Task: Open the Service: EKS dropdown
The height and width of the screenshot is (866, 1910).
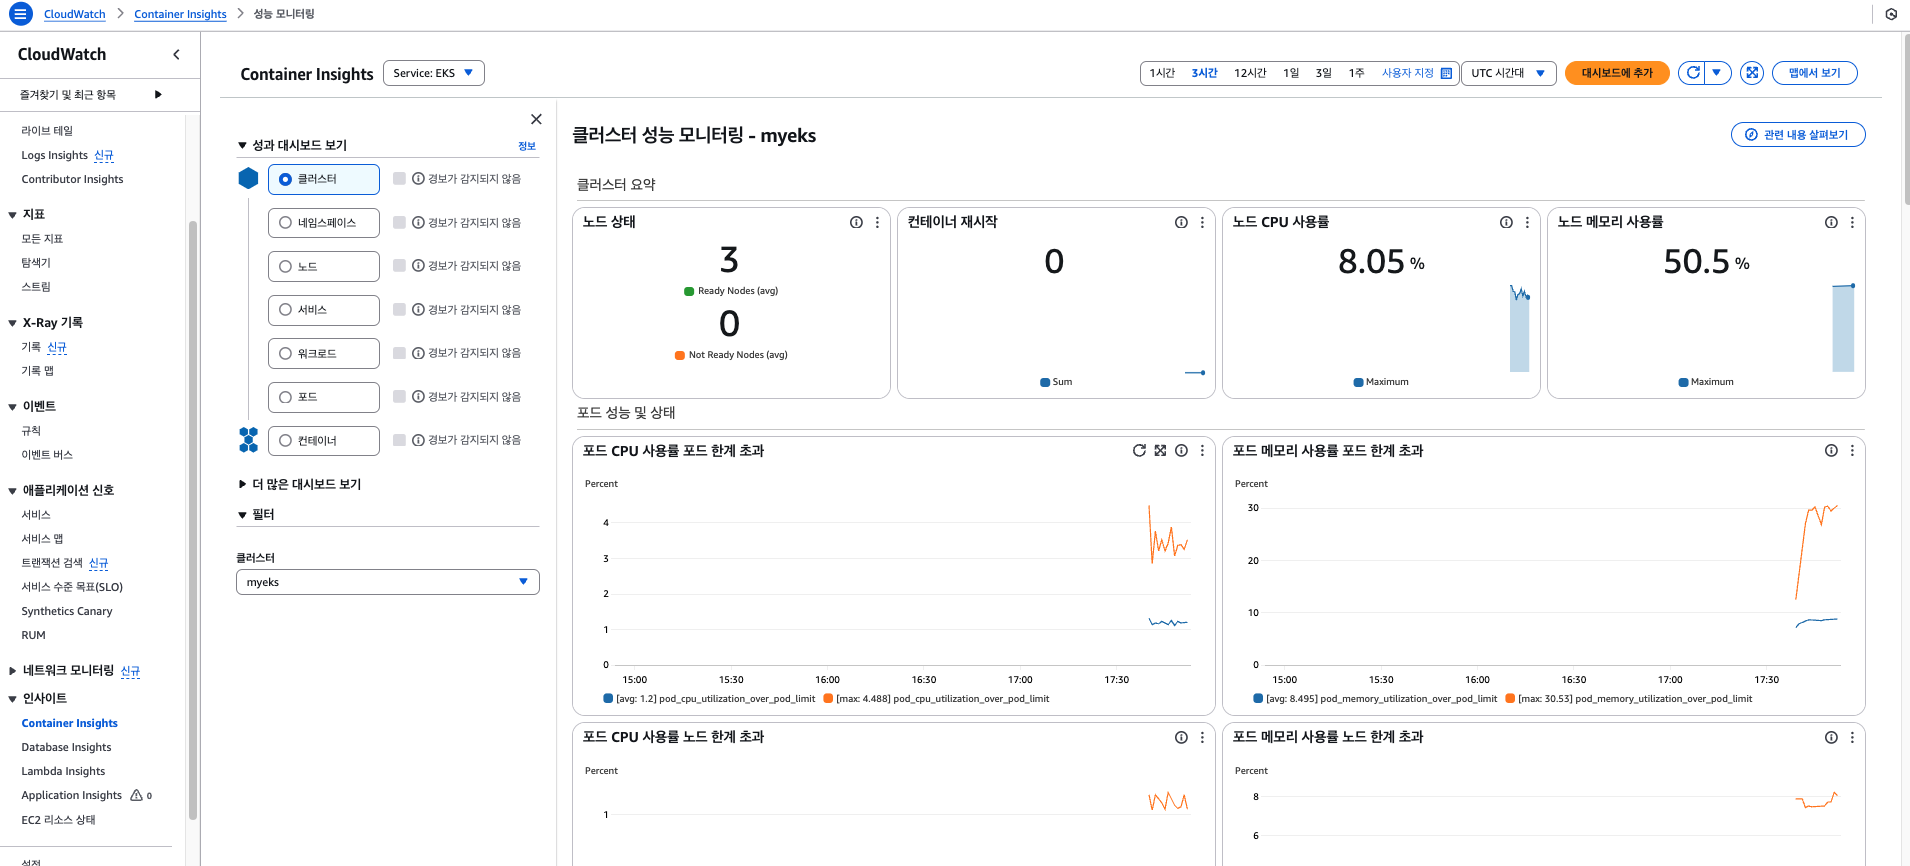Action: (x=433, y=73)
